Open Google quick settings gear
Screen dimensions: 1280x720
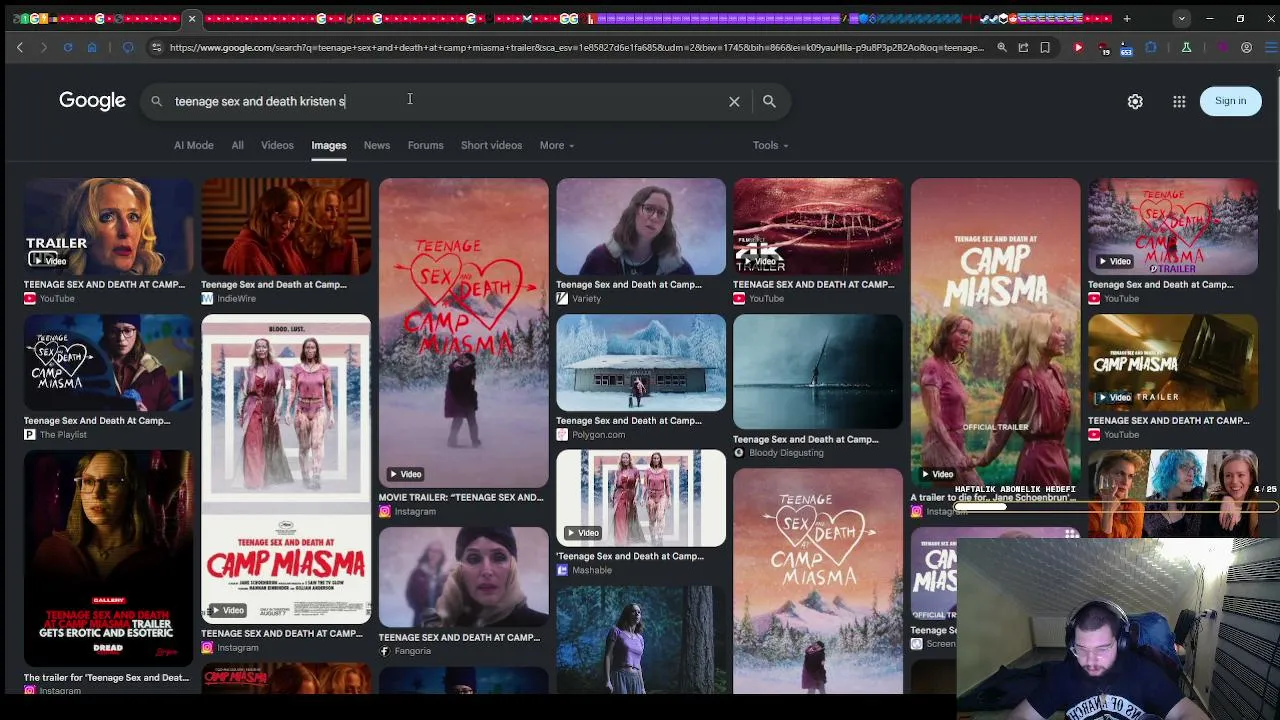(x=1135, y=101)
